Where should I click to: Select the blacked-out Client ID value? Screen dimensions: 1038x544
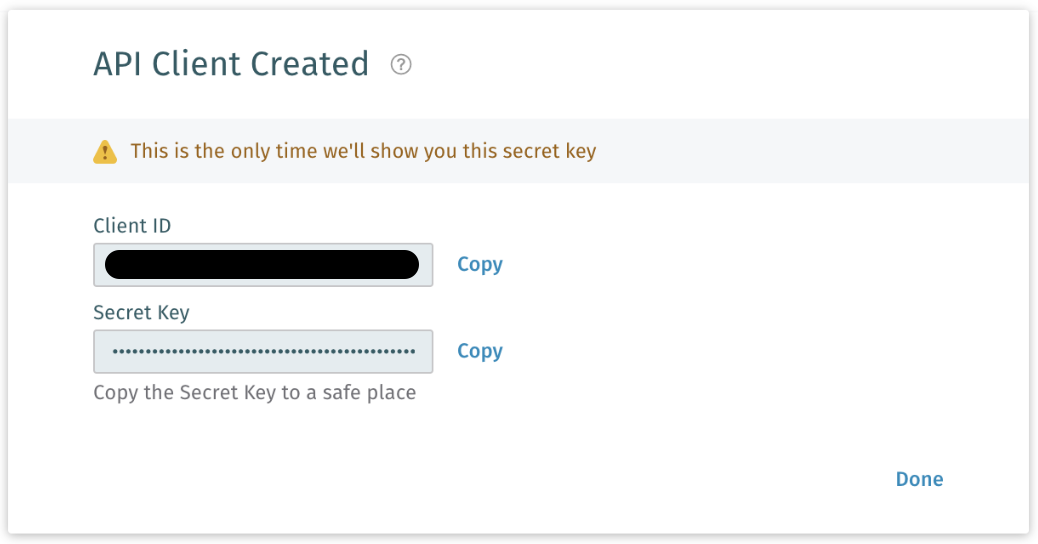point(262,265)
